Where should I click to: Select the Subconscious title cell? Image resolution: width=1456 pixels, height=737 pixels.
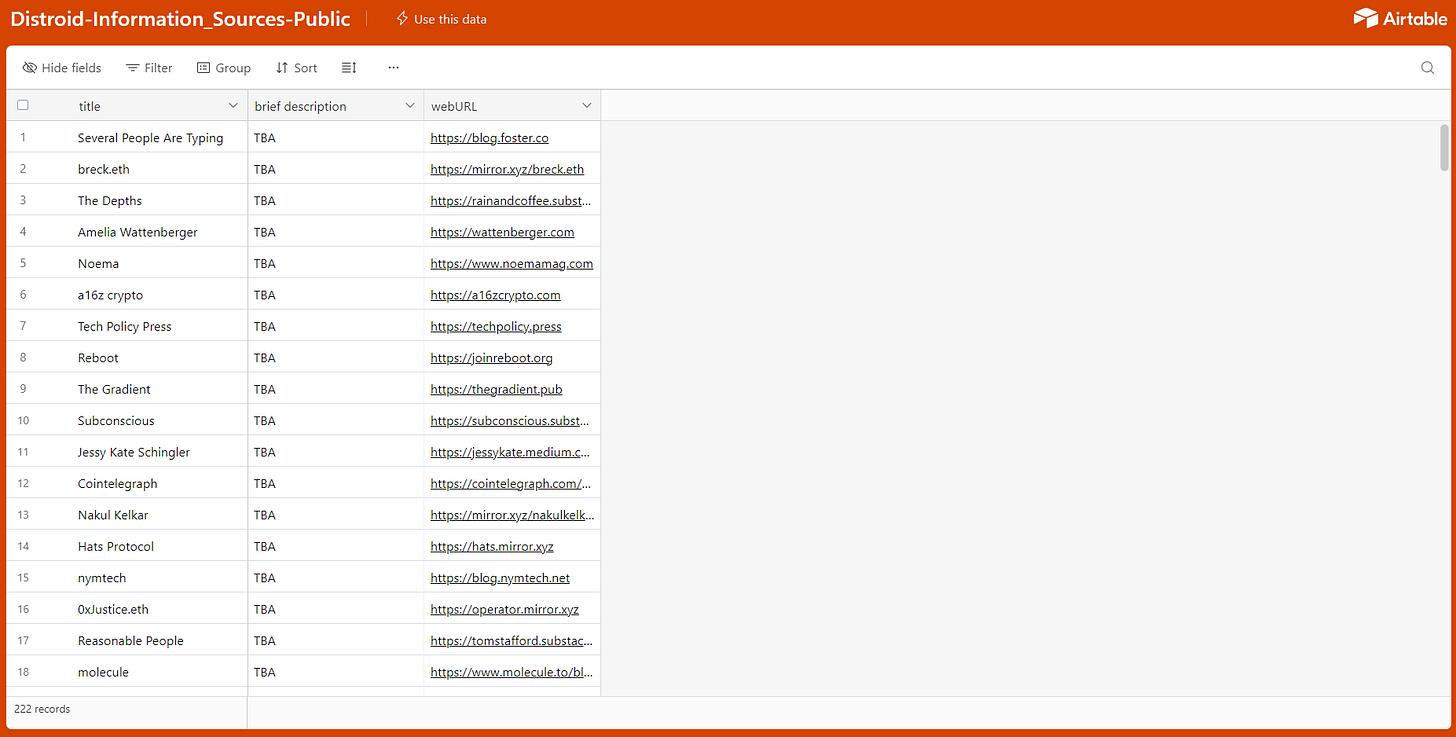pos(116,421)
